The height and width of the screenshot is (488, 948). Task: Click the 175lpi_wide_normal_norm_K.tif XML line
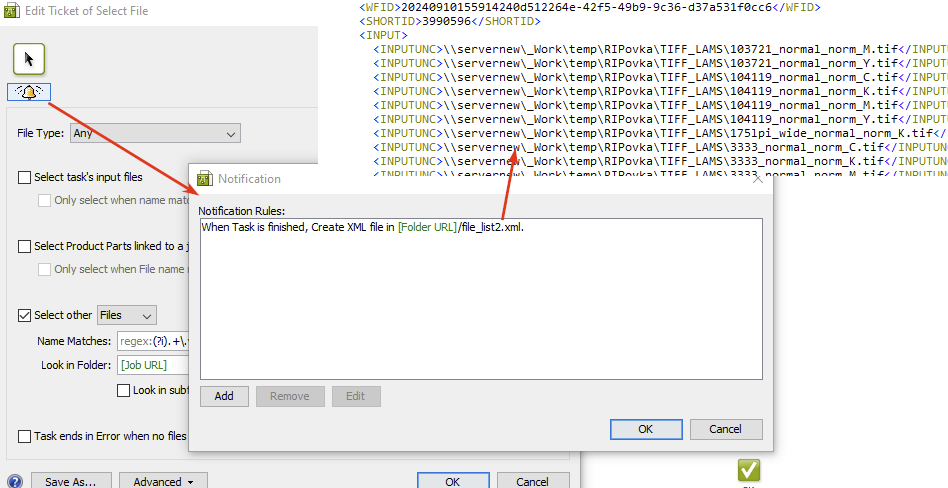click(x=660, y=132)
